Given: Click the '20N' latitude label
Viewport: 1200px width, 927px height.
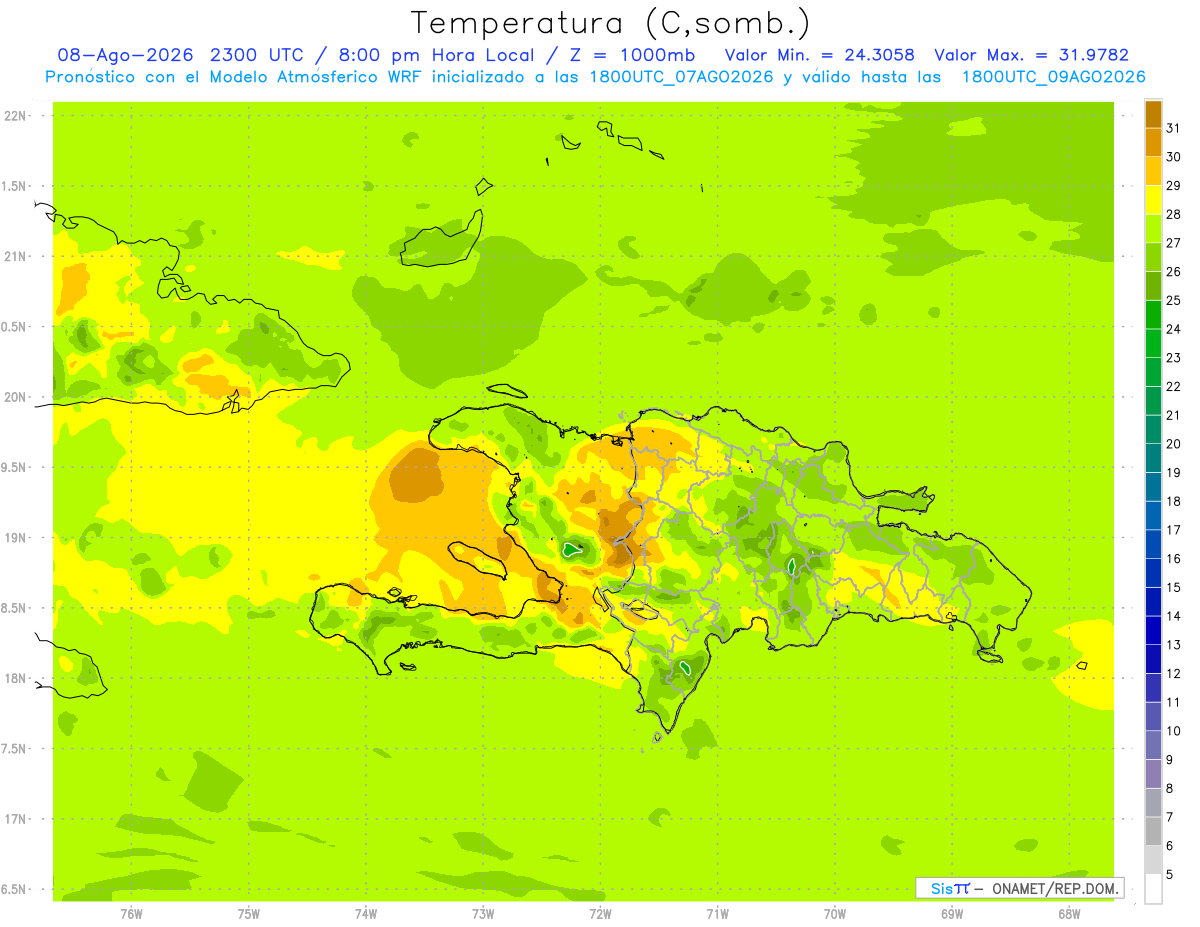Looking at the screenshot, I should [15, 397].
